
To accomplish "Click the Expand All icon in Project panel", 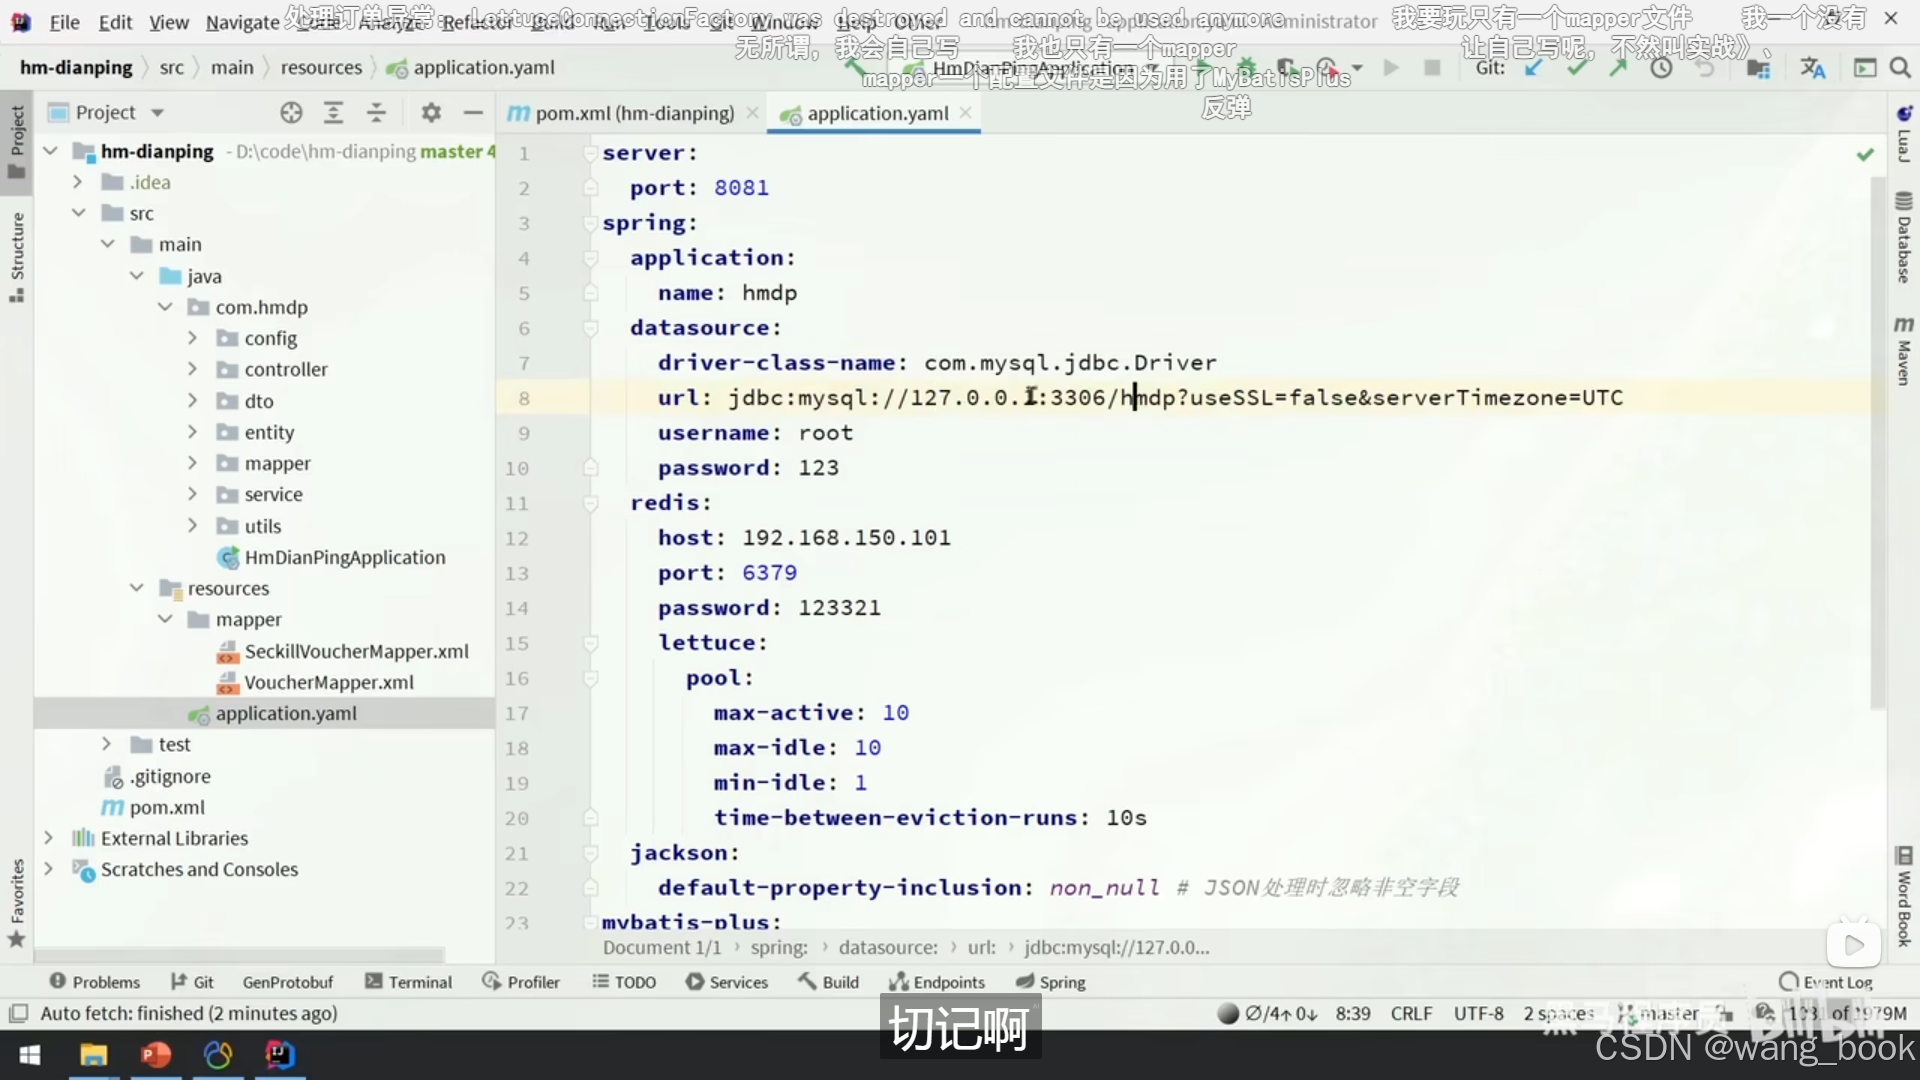I will click(x=334, y=113).
